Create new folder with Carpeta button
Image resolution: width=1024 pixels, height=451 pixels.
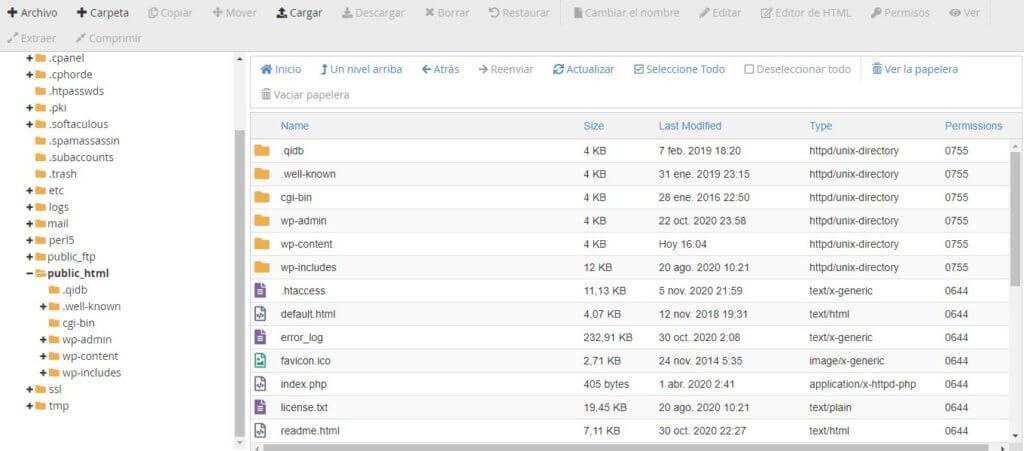tap(102, 13)
